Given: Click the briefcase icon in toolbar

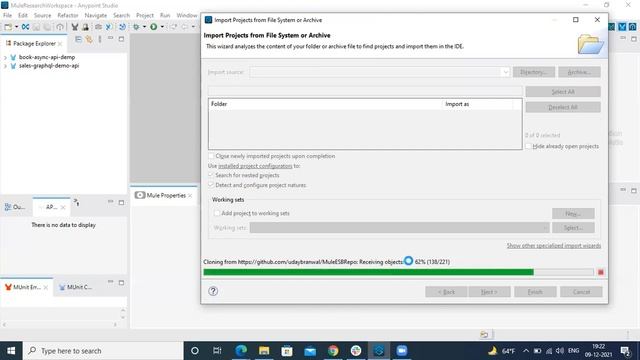Looking at the screenshot, I should point(98,27).
